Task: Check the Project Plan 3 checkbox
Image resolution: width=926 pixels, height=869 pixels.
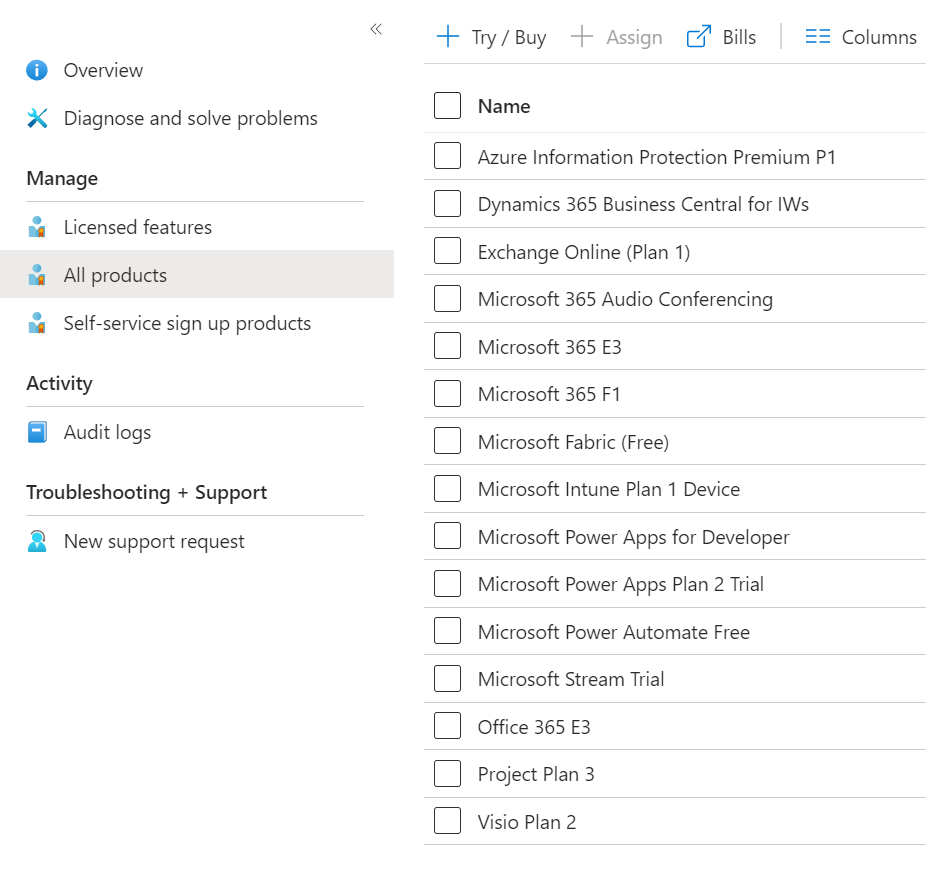Action: [448, 774]
